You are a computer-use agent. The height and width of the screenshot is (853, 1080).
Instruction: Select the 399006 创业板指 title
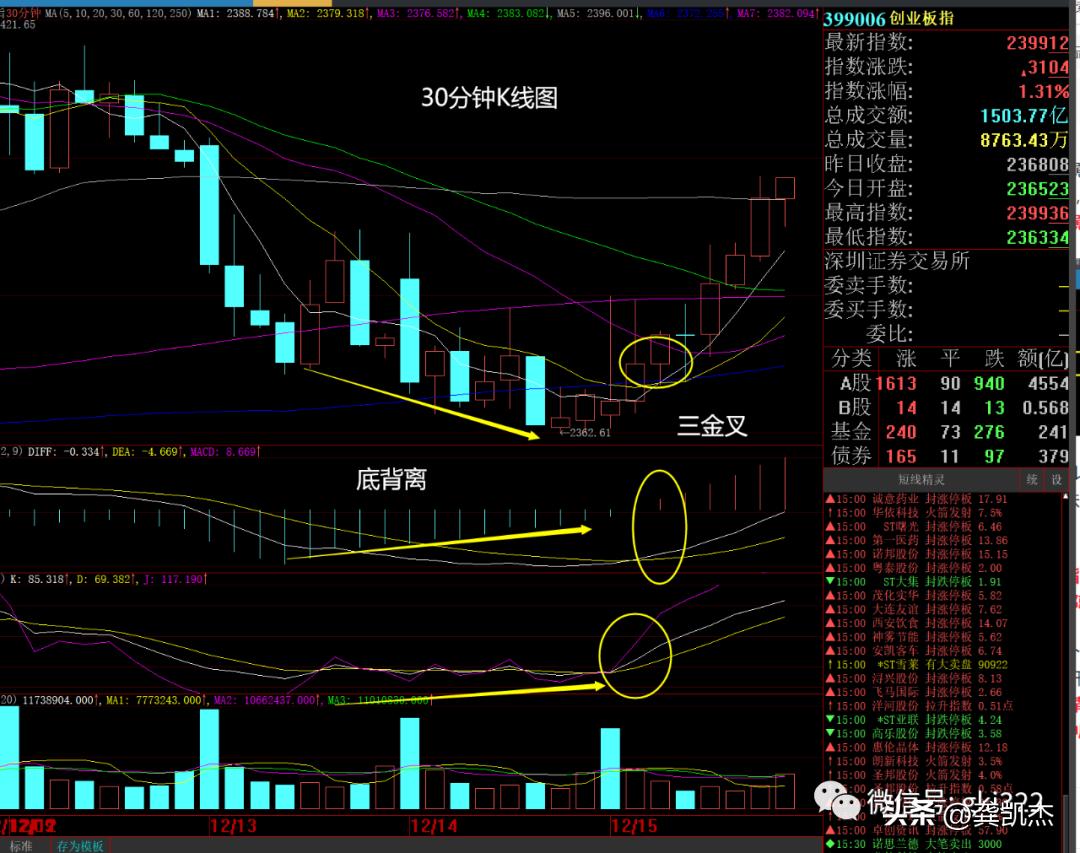[889, 19]
